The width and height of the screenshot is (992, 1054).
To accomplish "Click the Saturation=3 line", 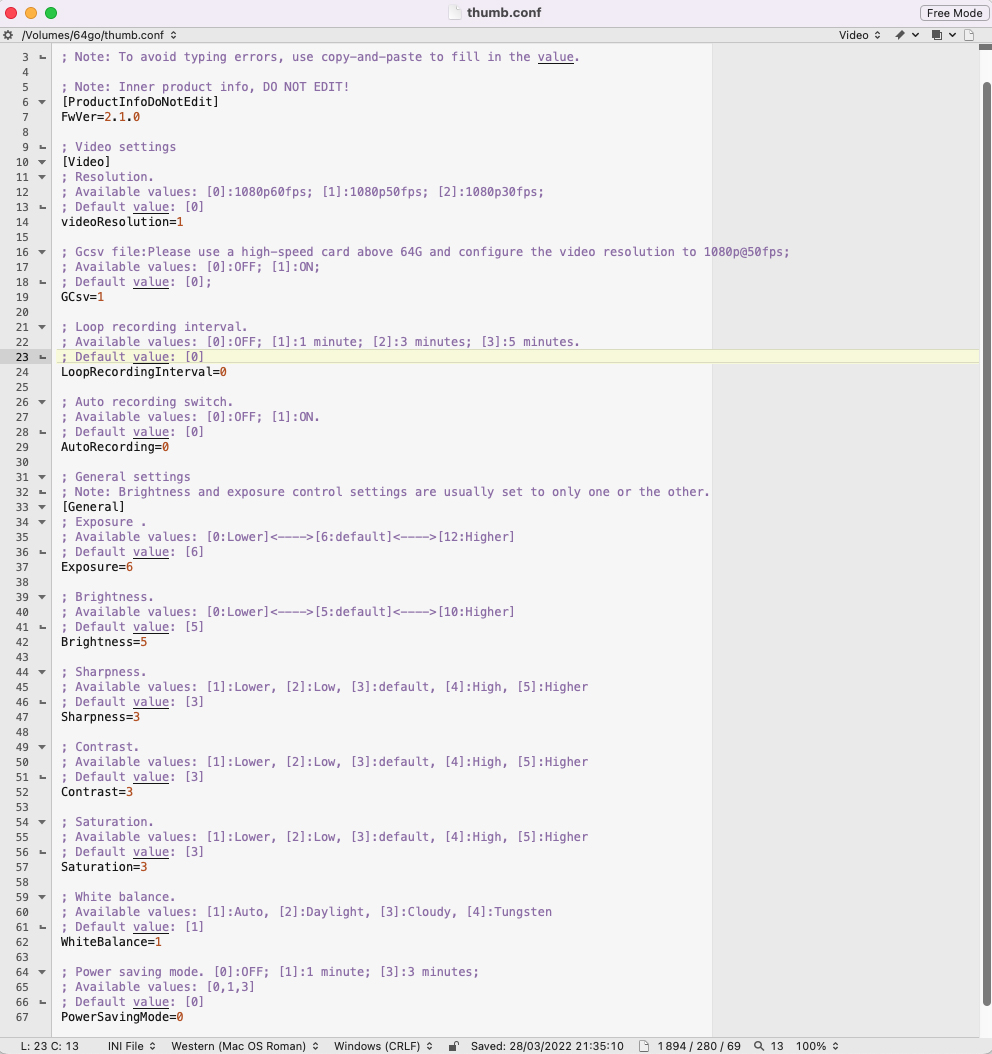I will [104, 867].
